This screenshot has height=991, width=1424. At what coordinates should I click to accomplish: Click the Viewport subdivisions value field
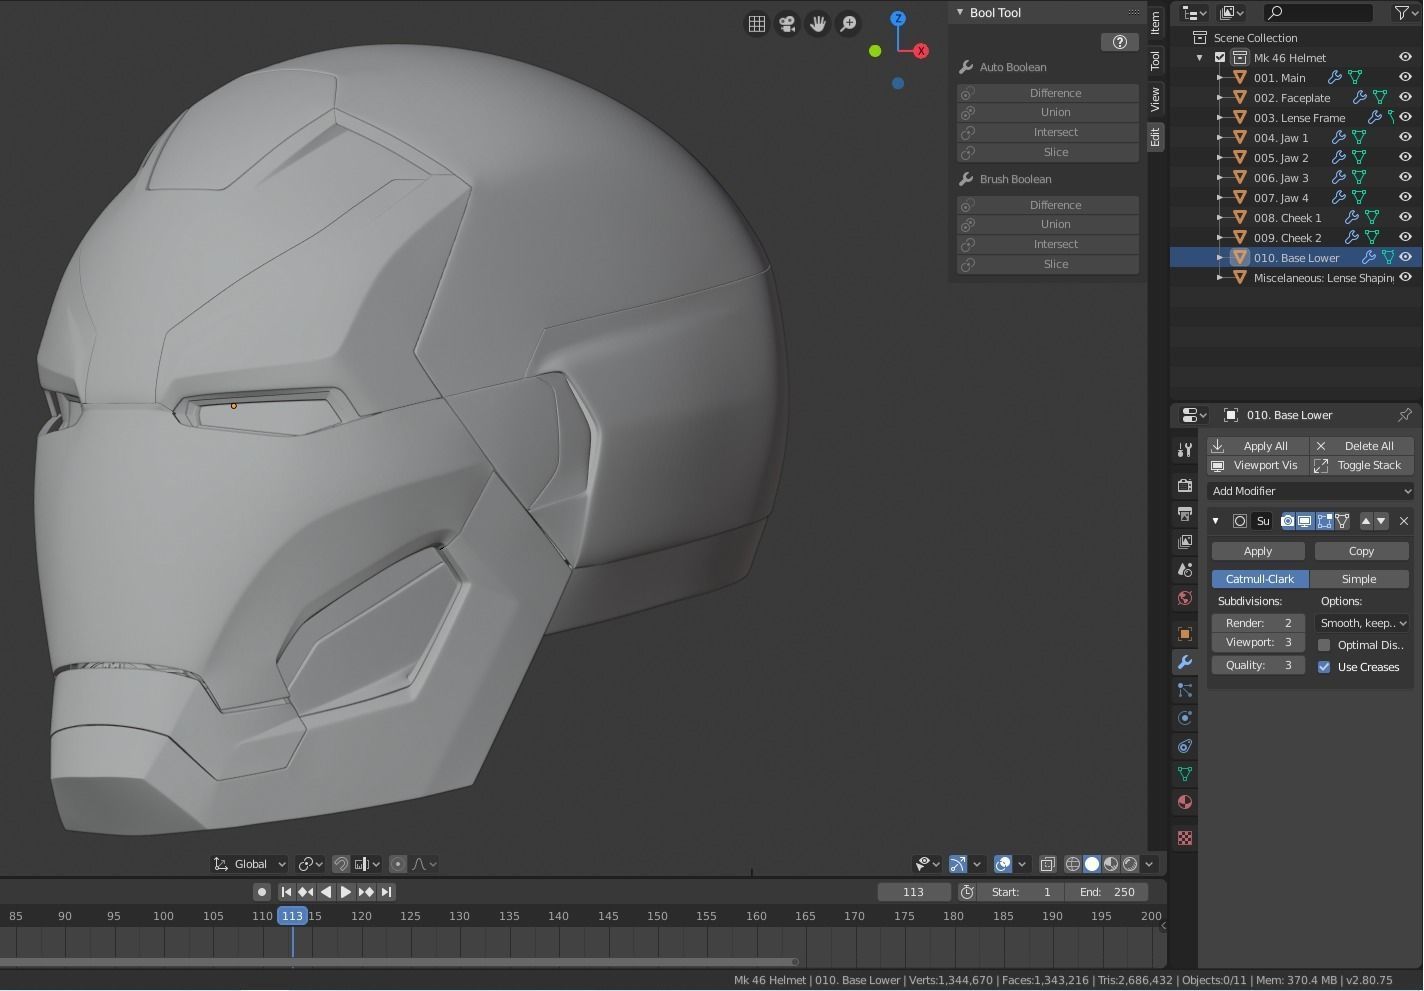(1258, 643)
